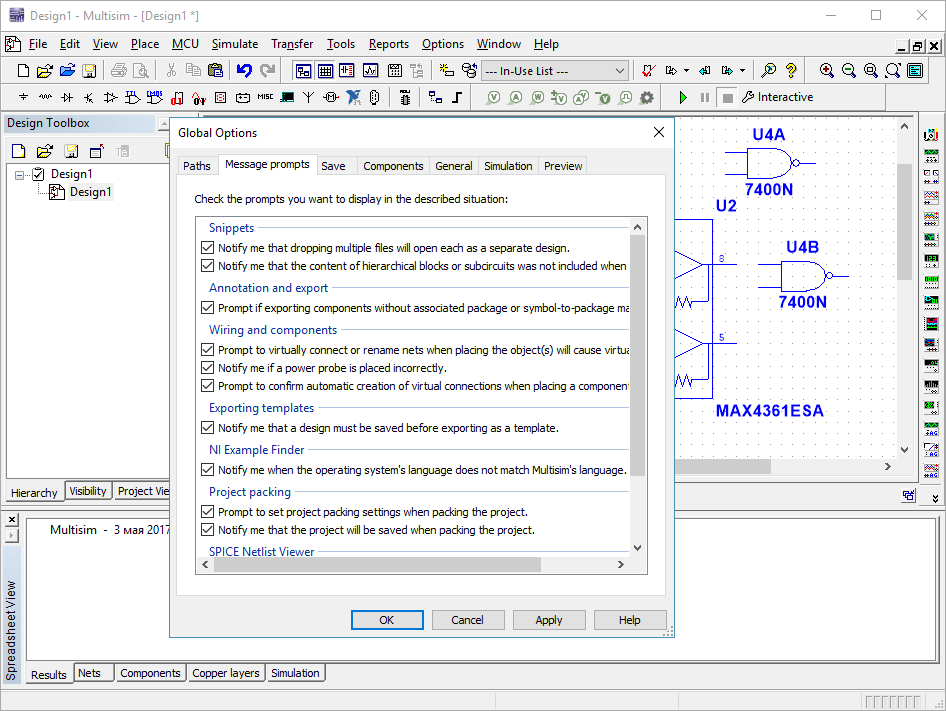The height and width of the screenshot is (711, 946).
Task: Switch to the Components tab in Global Options
Action: (x=393, y=166)
